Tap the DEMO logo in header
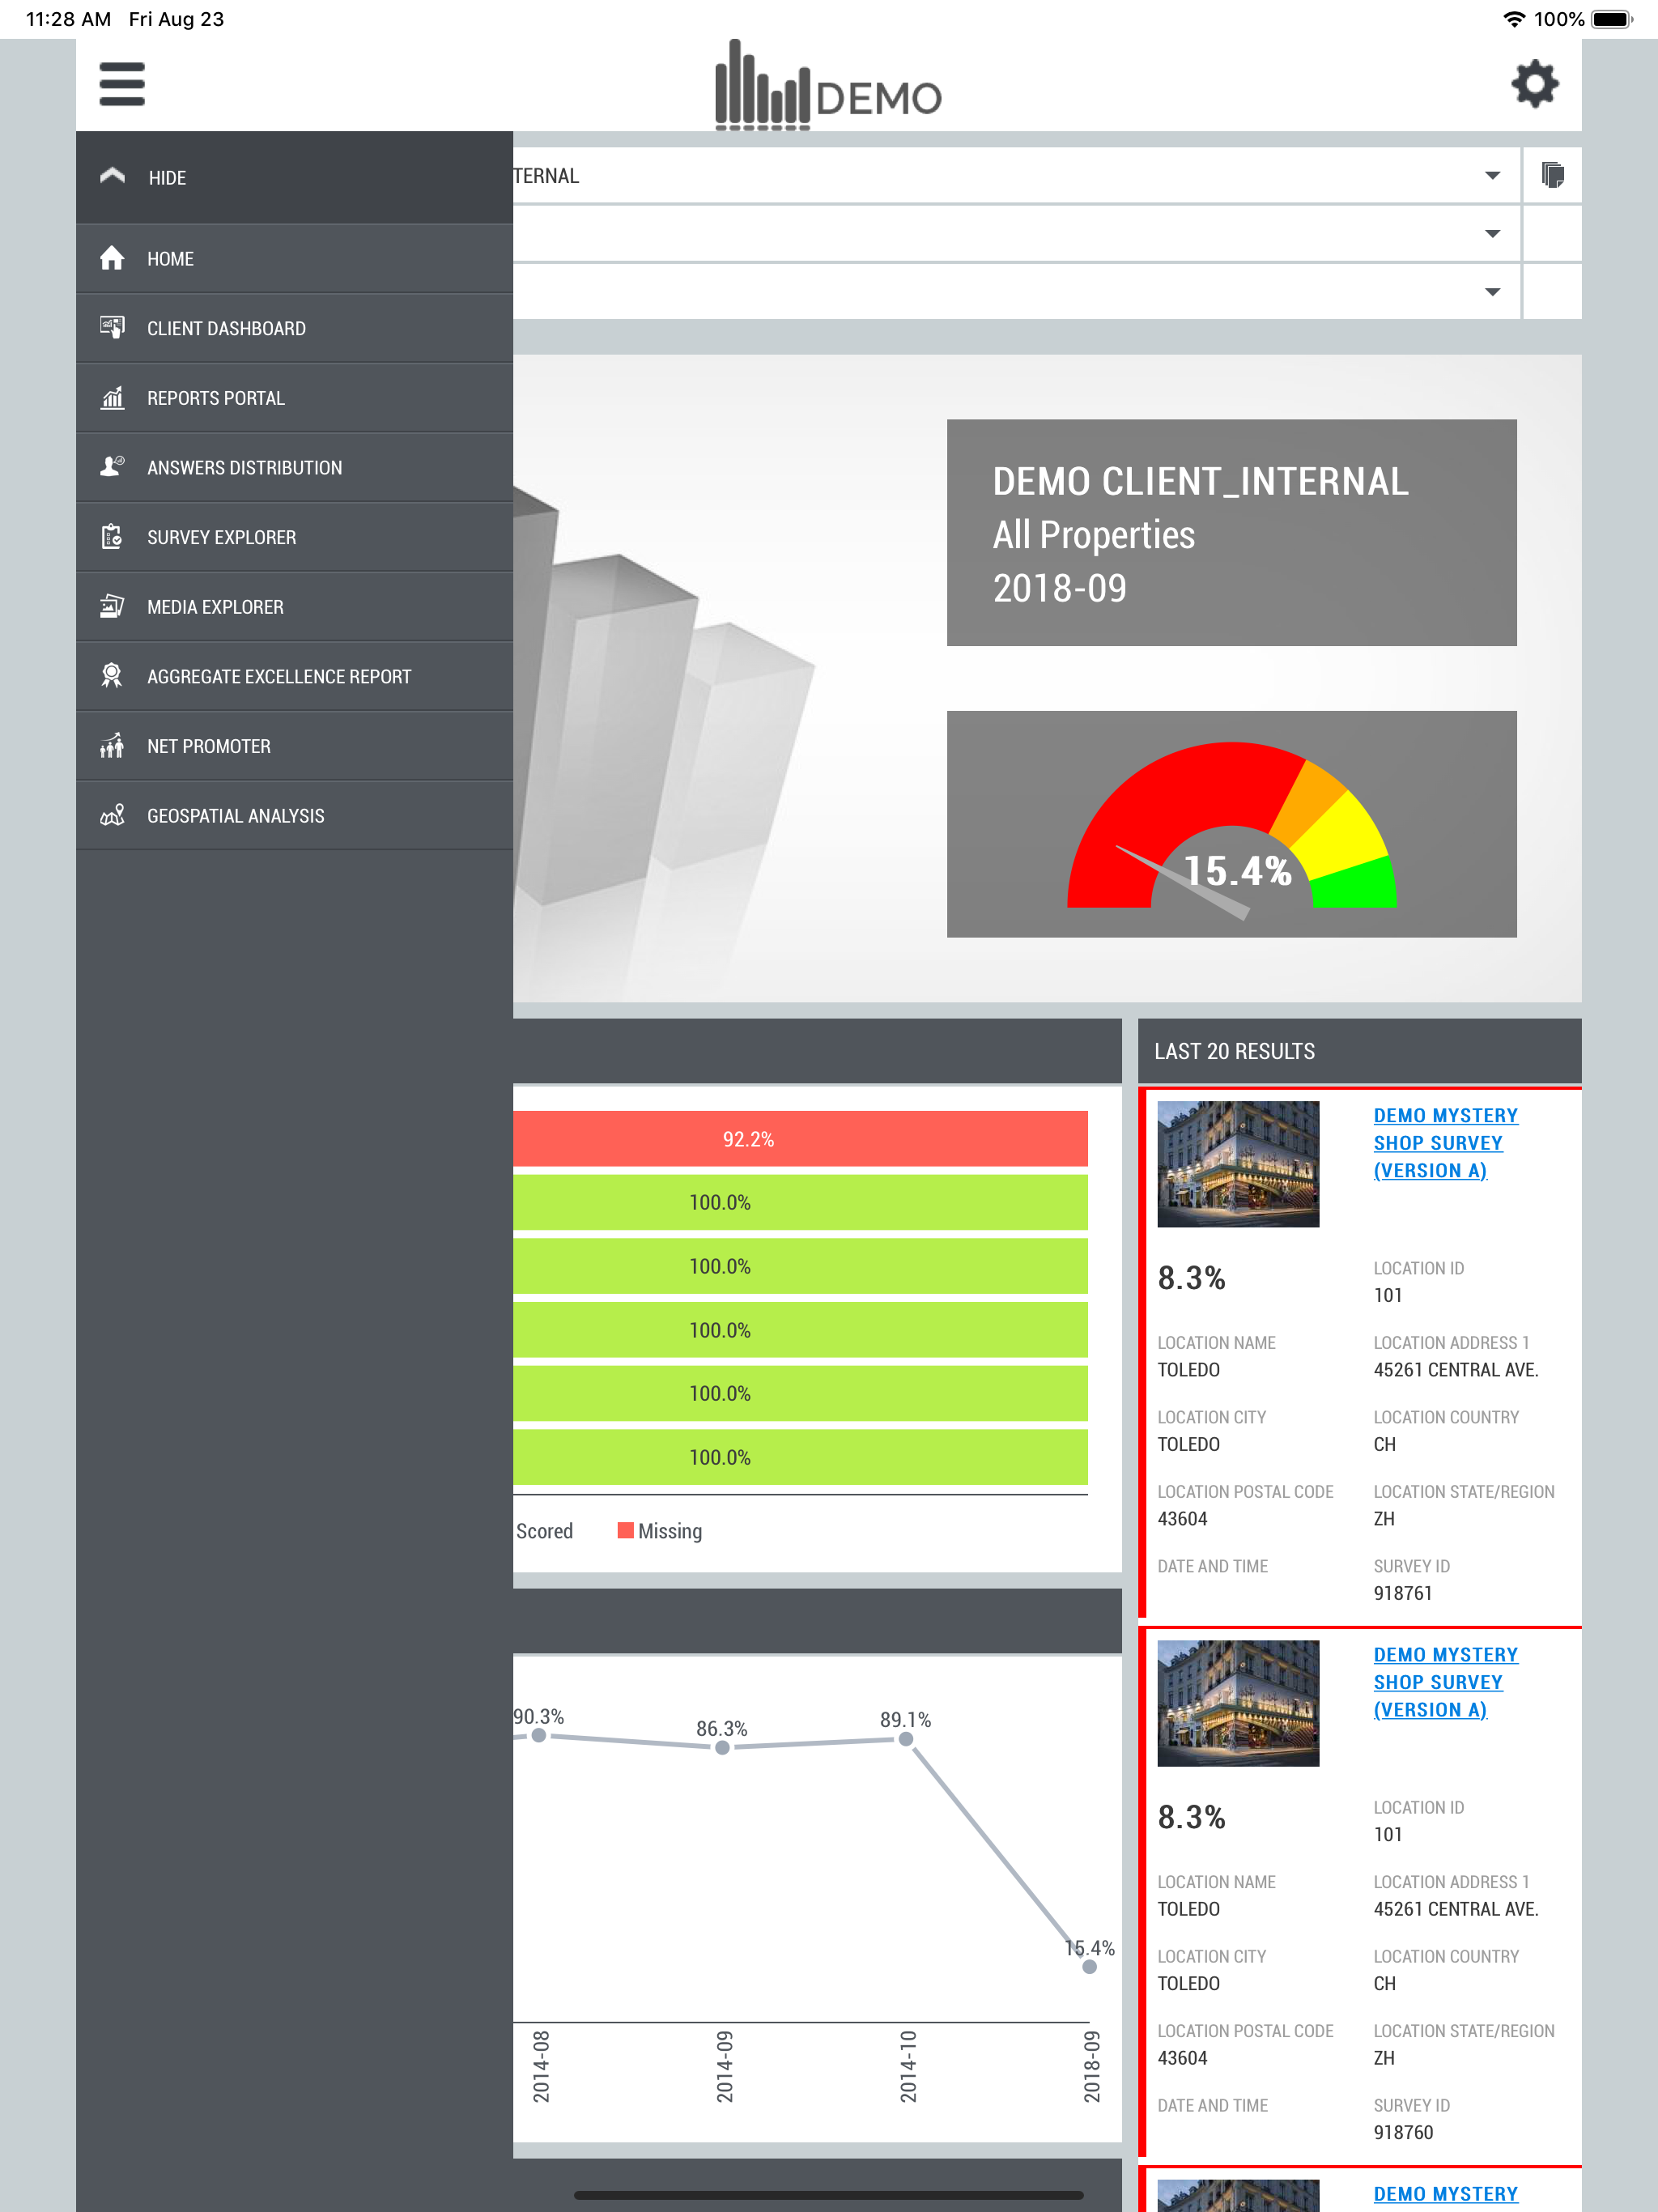1658x2212 pixels. [x=828, y=86]
